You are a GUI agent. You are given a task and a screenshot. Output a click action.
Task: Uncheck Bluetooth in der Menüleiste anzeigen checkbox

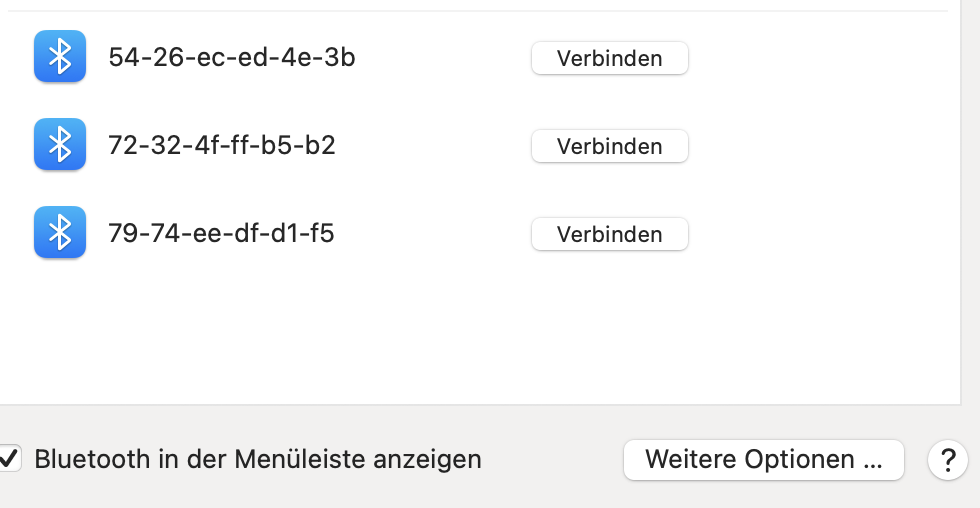(x=9, y=459)
